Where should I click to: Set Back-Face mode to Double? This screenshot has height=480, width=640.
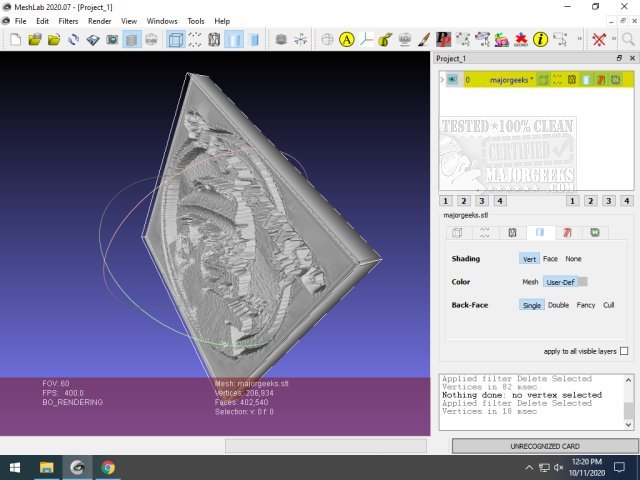(558, 305)
